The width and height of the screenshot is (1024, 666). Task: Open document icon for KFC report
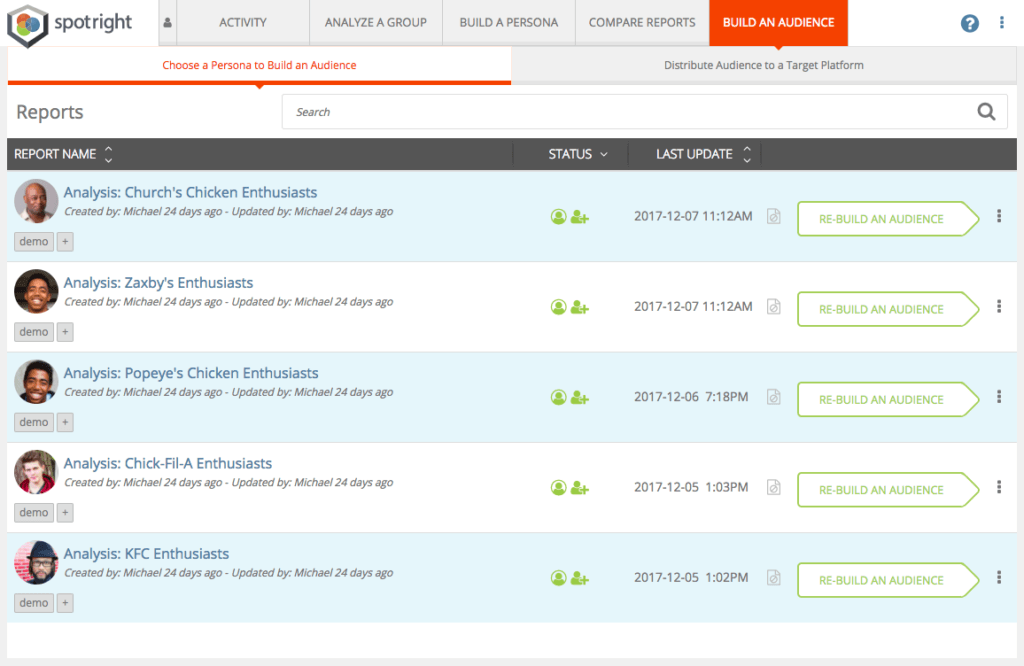(774, 577)
